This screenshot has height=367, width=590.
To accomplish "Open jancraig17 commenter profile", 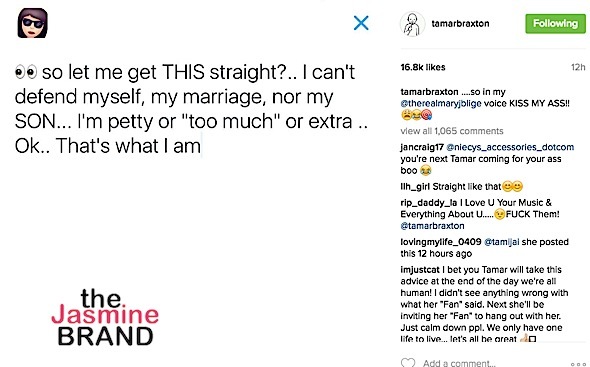I will point(422,147).
